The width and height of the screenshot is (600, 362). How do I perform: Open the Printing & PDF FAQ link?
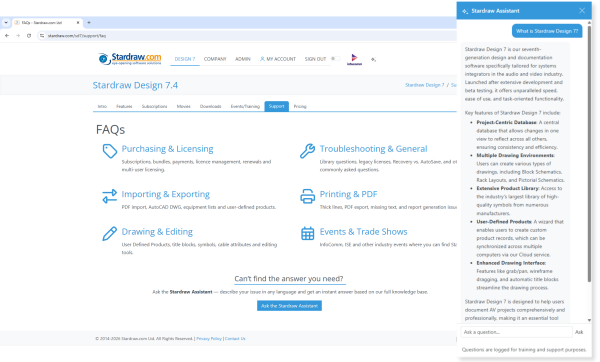349,194
